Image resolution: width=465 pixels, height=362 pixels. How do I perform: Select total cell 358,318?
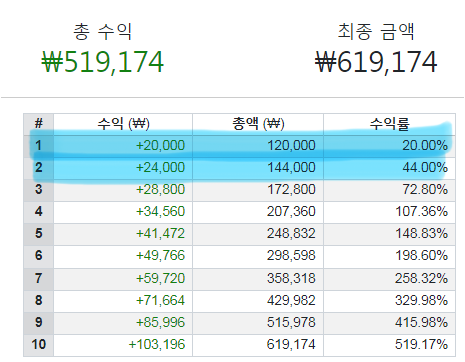[258, 279]
